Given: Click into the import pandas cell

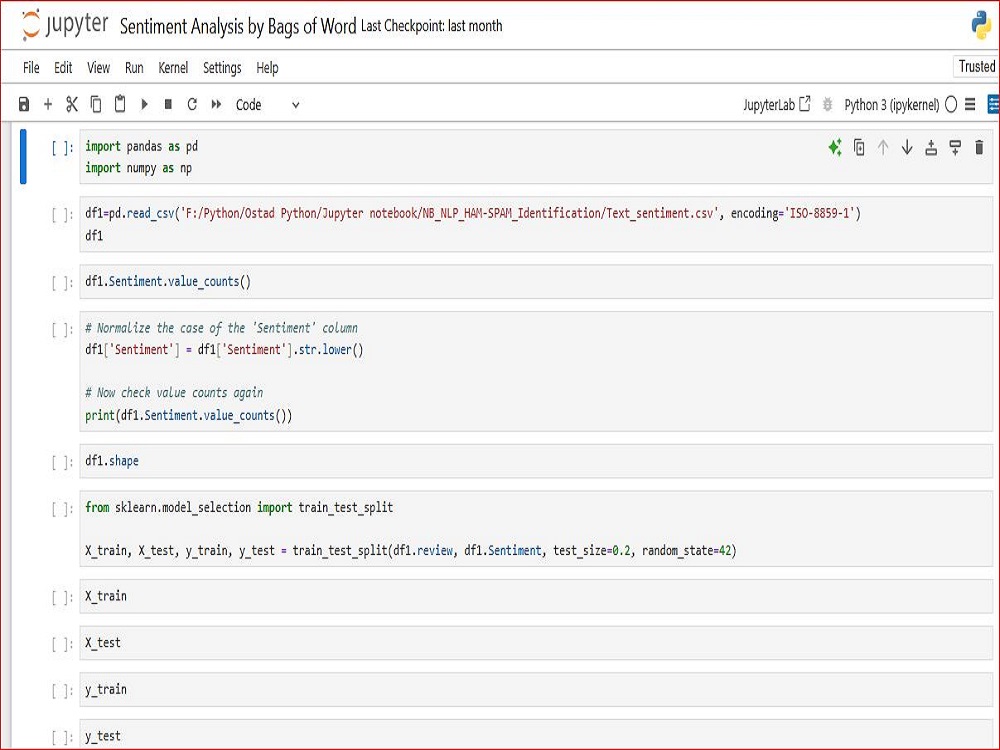Looking at the screenshot, I should (536, 157).
